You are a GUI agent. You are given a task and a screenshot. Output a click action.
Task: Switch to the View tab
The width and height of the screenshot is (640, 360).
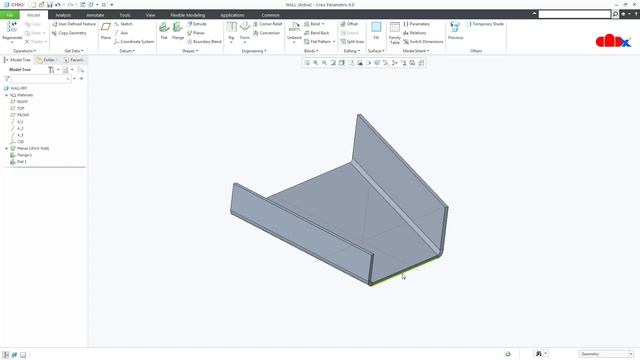[x=150, y=15]
